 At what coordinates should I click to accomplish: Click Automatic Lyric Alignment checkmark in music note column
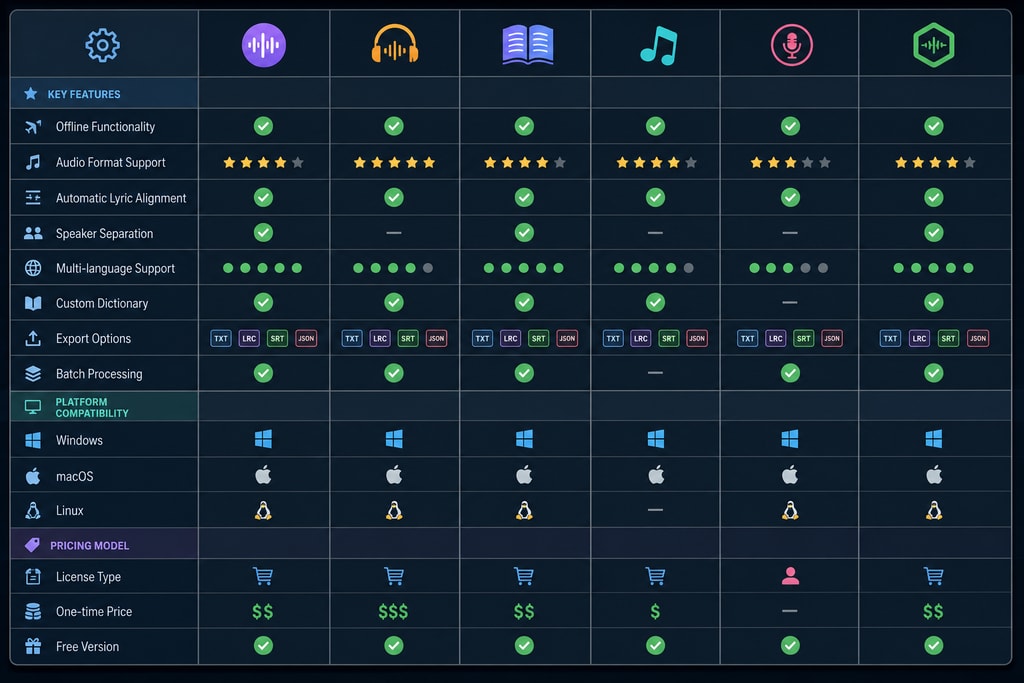coord(656,197)
